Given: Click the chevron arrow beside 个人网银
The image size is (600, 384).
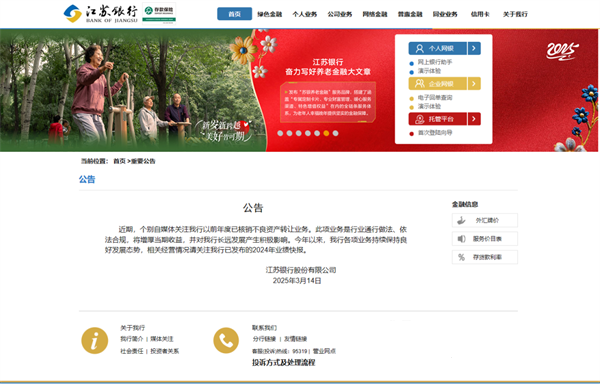Looking at the screenshot, I should click(474, 48).
